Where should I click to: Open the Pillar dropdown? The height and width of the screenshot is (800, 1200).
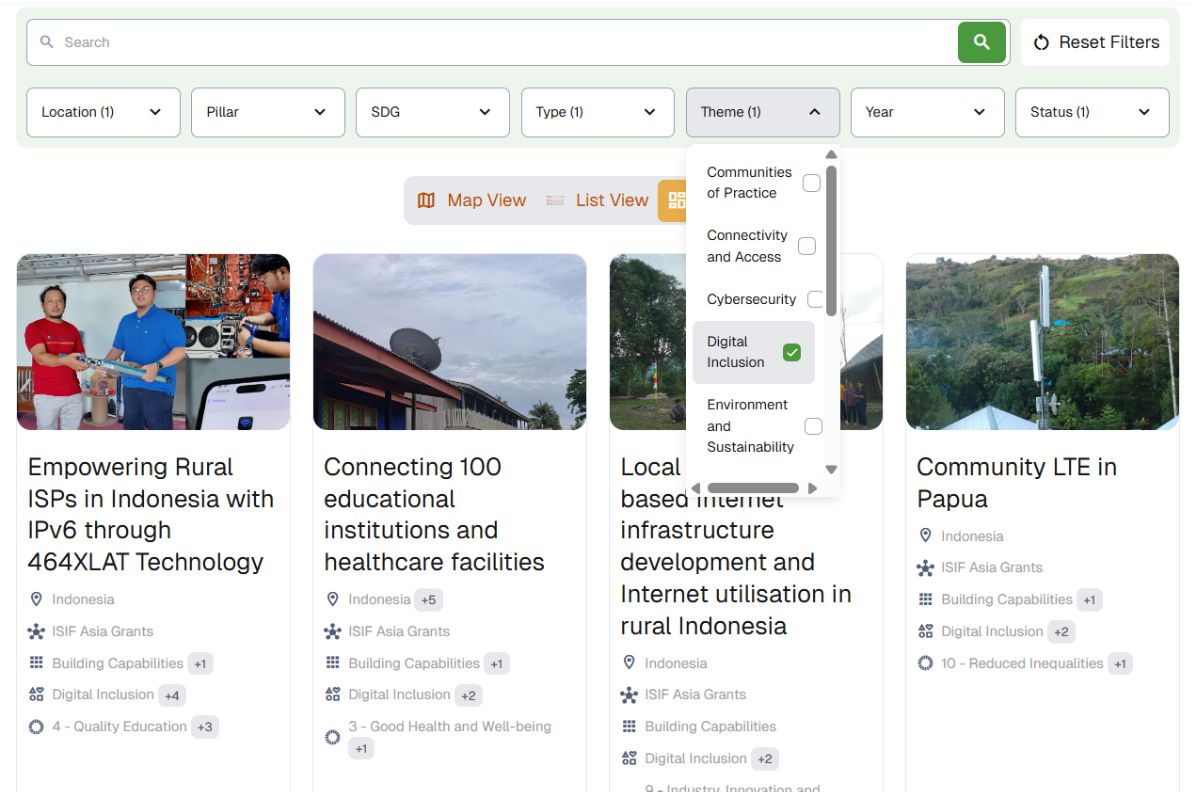pos(267,112)
